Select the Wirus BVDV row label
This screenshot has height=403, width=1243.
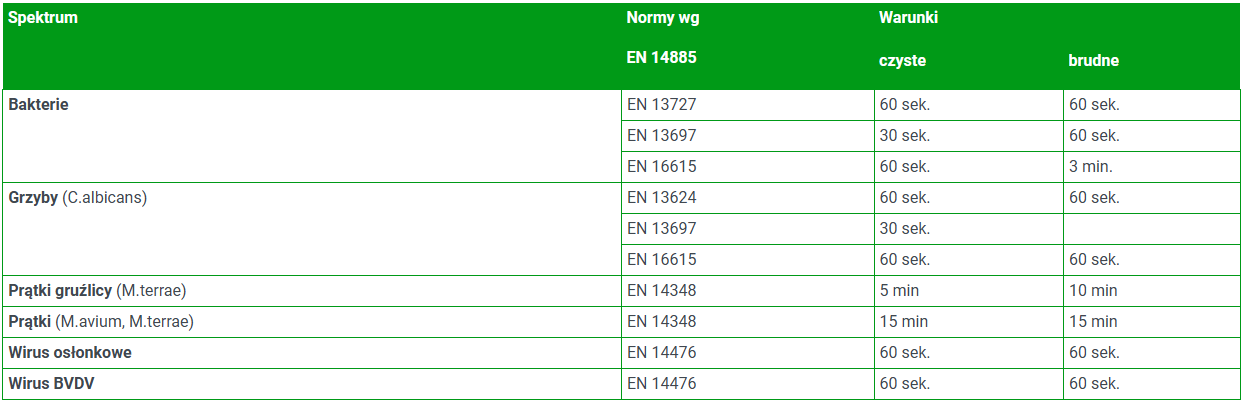tap(50, 383)
